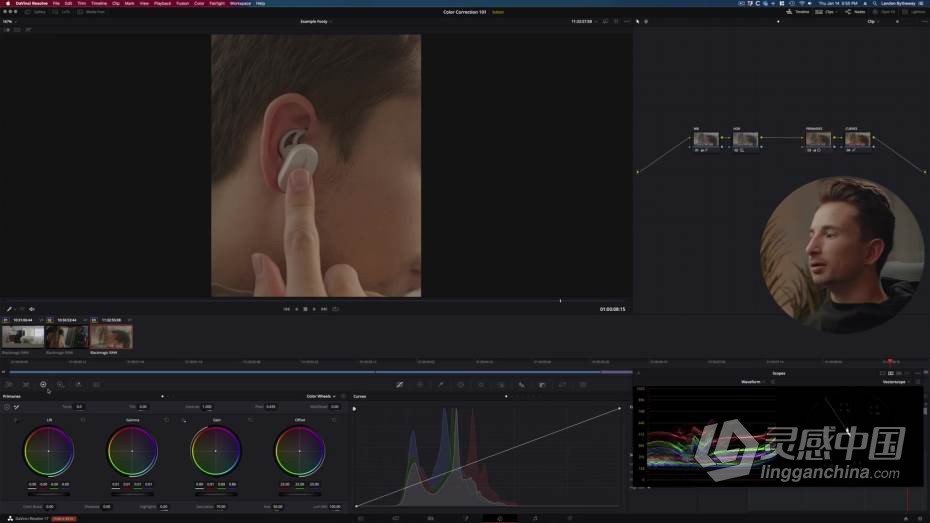
Task: Open the Tracker palette
Action: [481, 384]
